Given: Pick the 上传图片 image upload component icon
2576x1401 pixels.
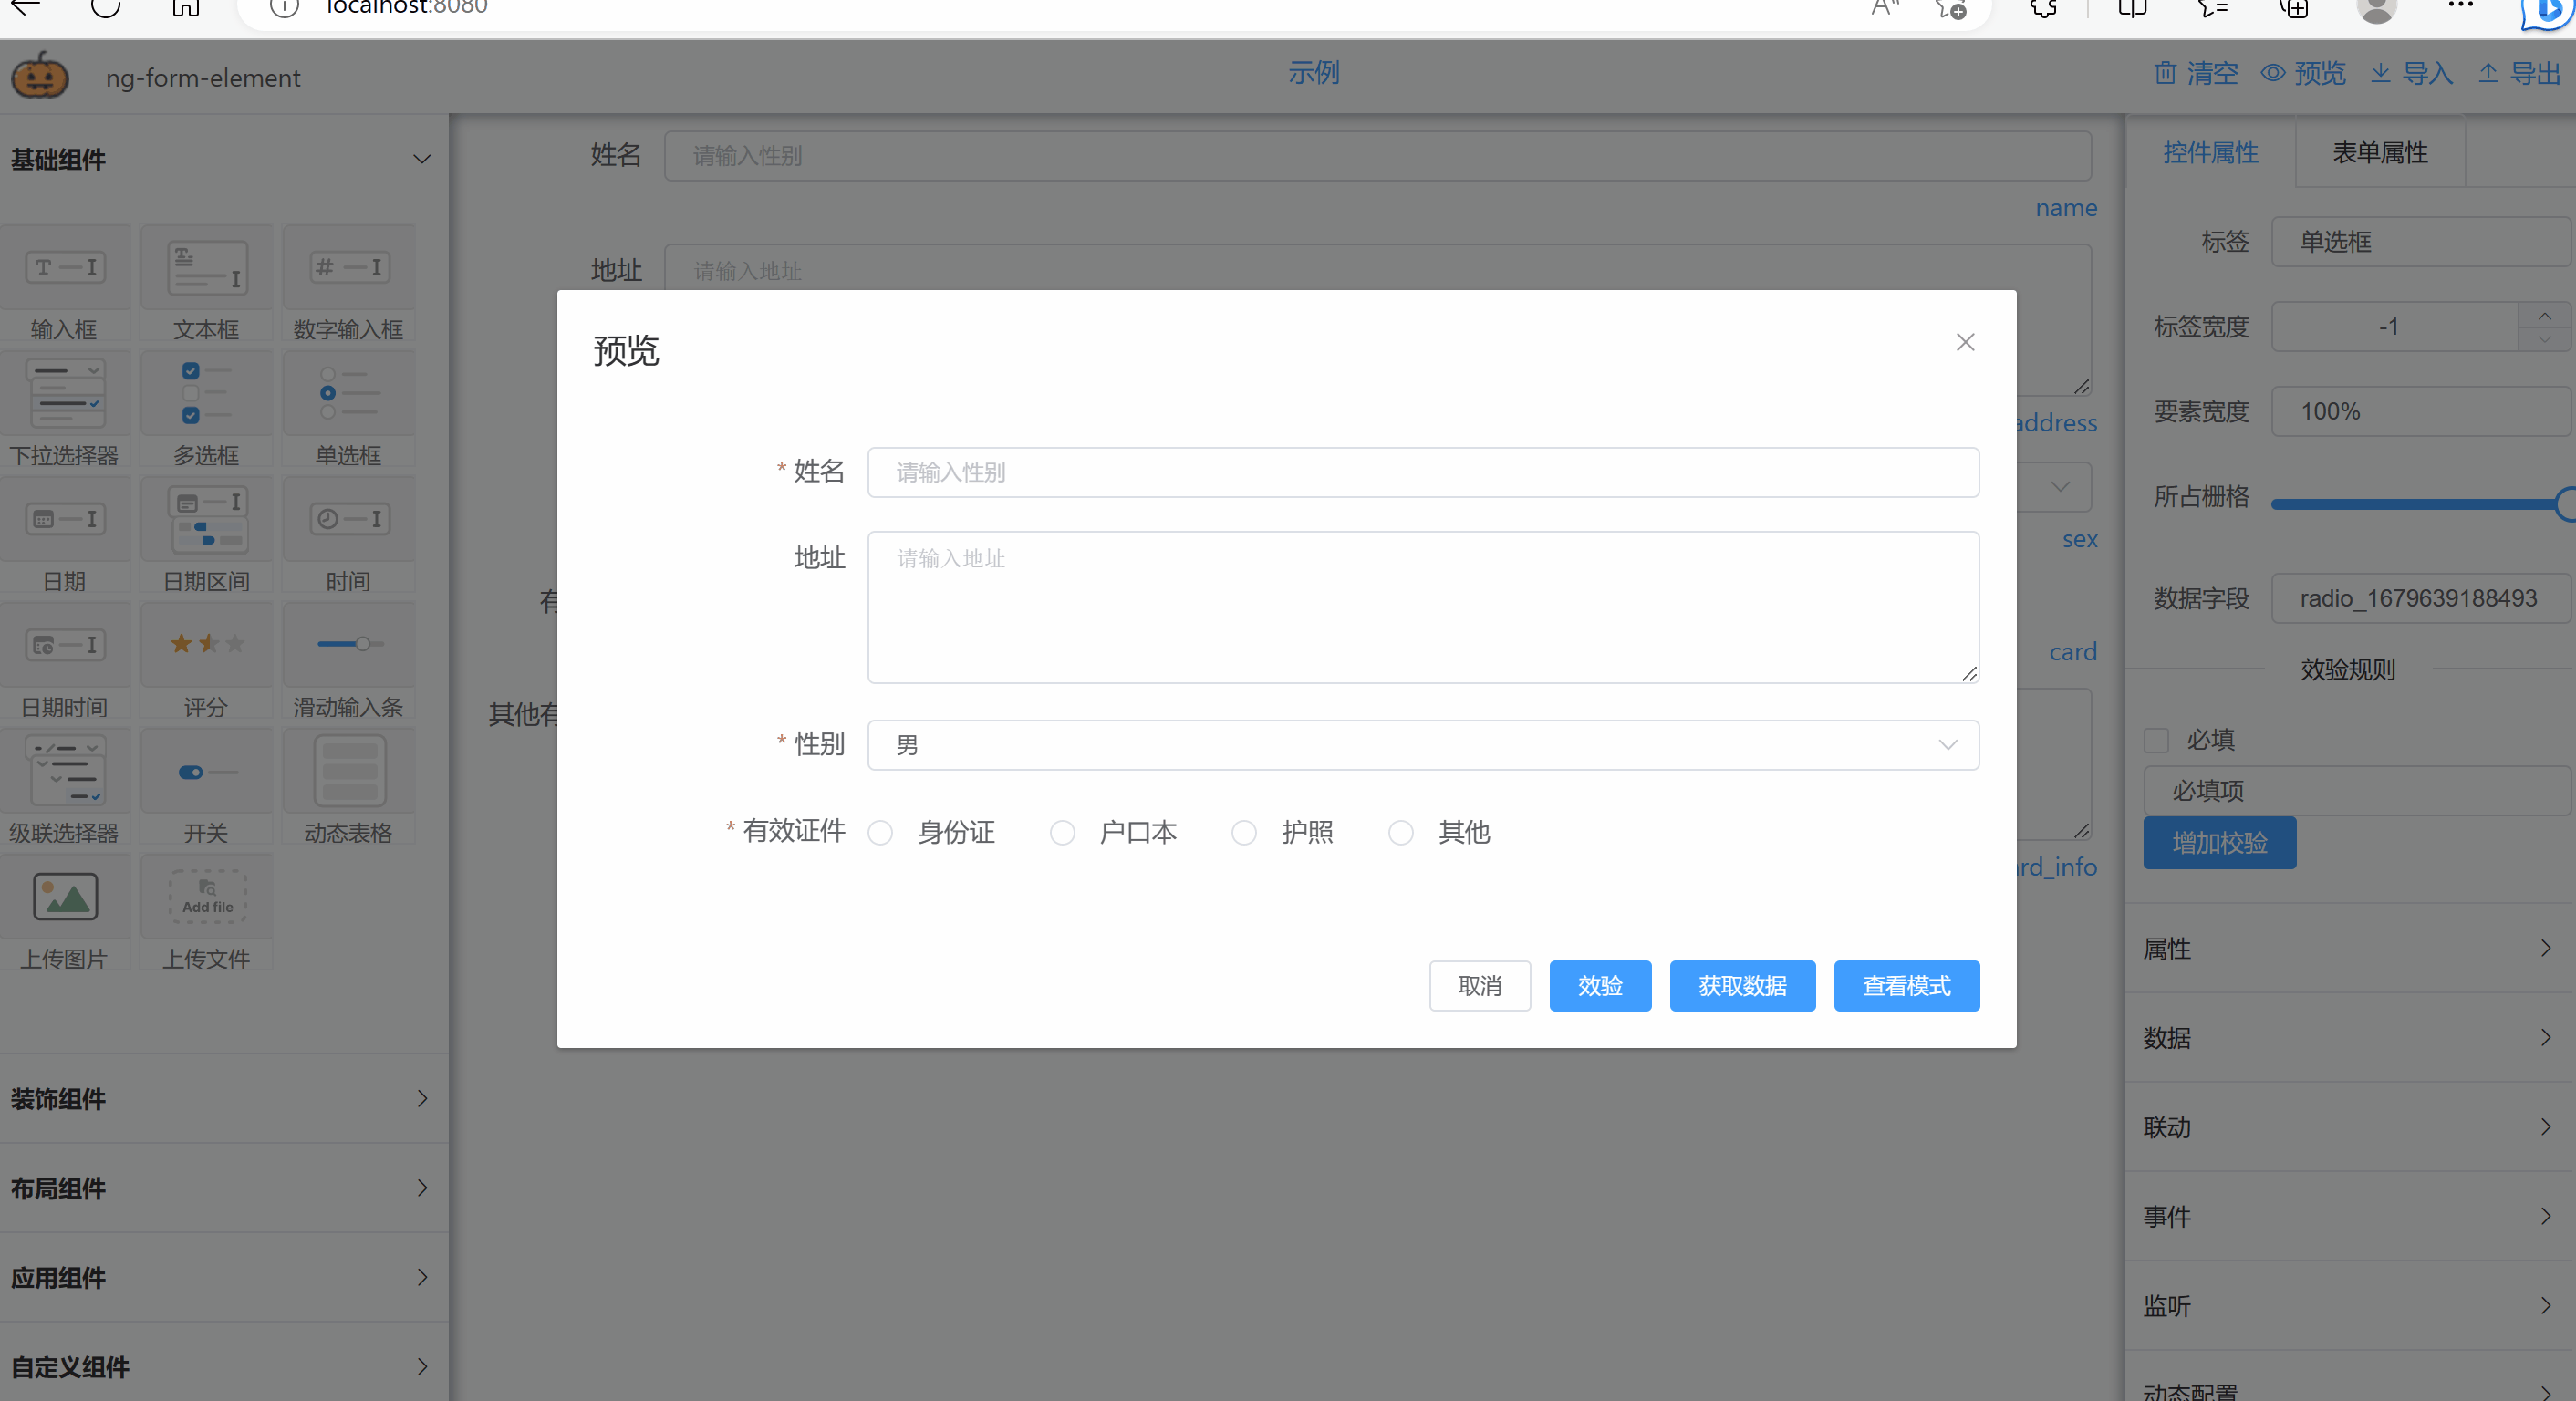Looking at the screenshot, I should pos(65,896).
